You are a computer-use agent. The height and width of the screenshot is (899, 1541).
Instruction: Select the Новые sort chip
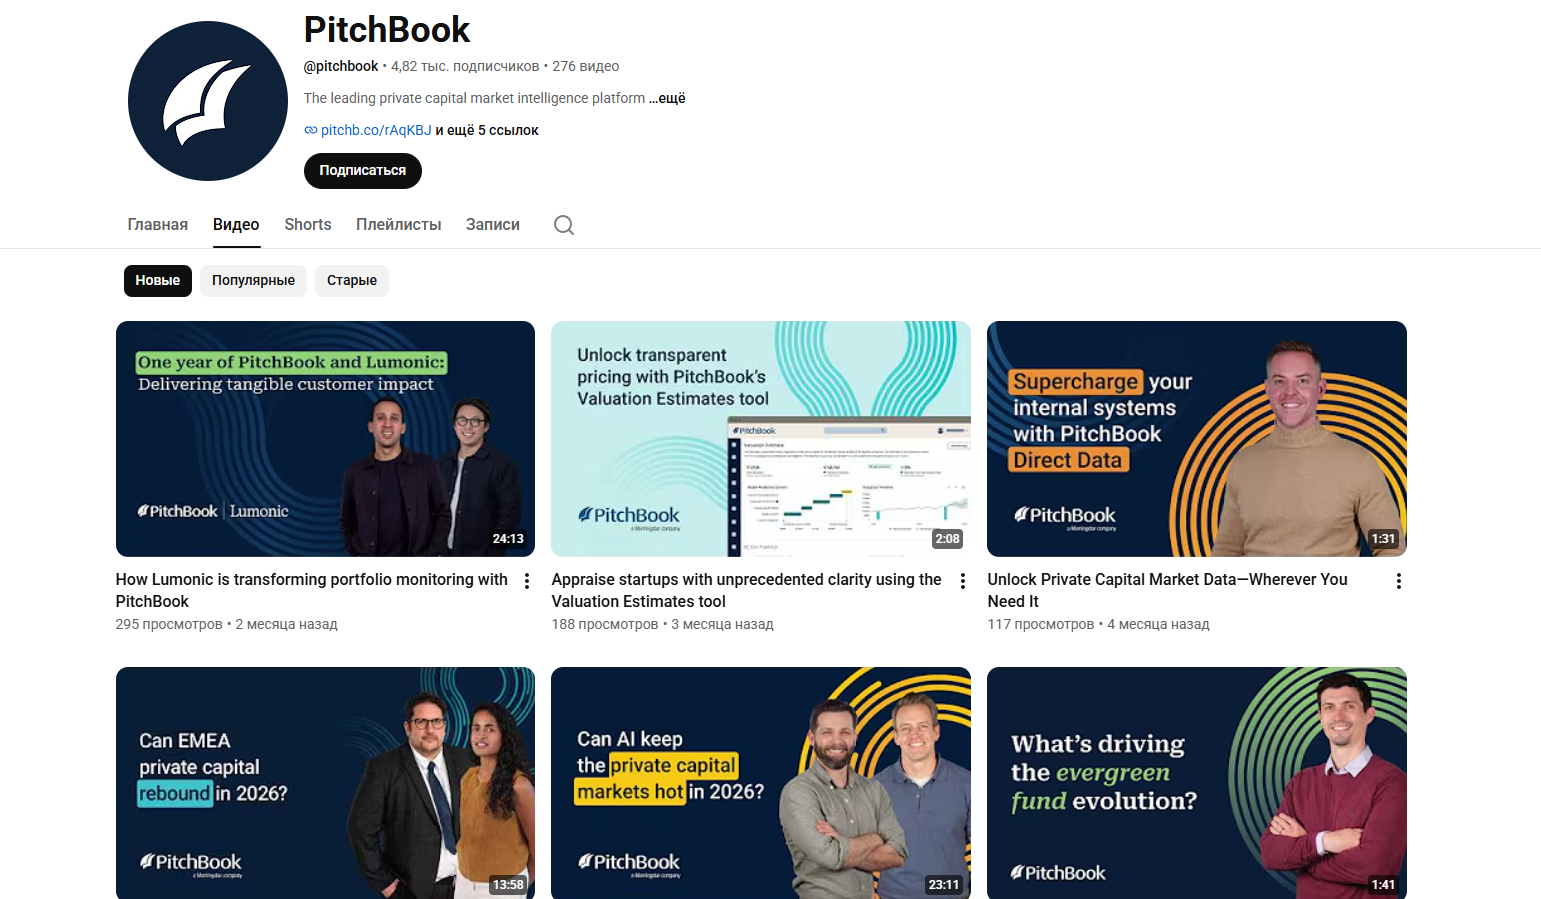coord(158,281)
